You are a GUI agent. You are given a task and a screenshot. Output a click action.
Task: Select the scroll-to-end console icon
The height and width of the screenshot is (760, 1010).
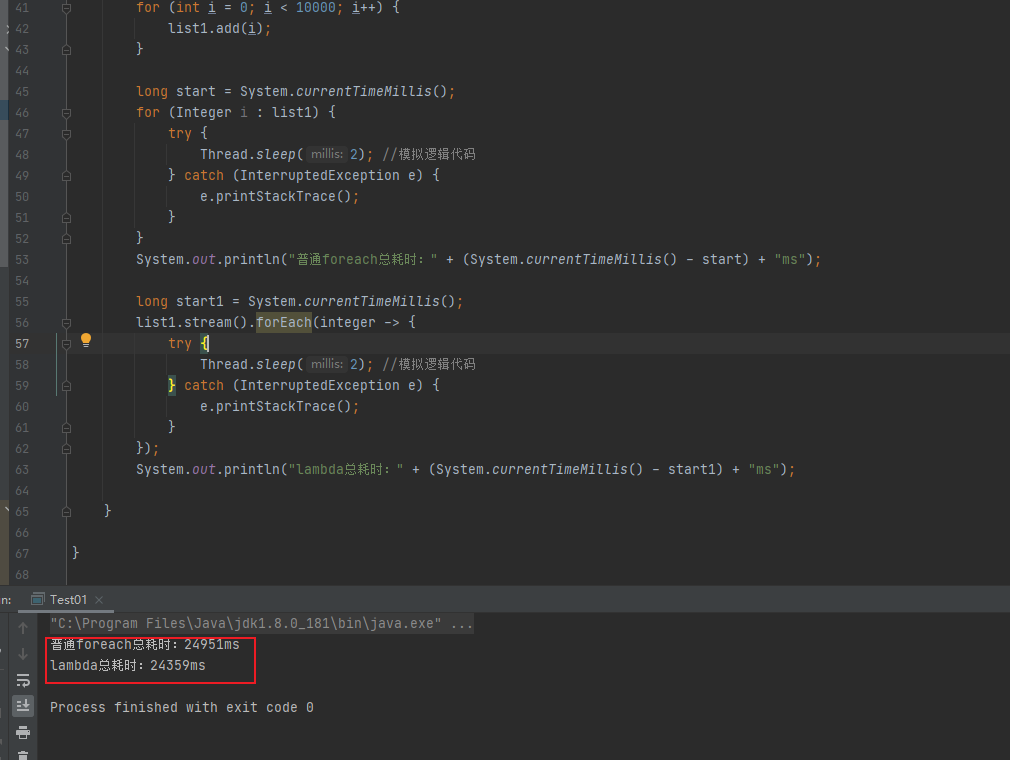22,705
